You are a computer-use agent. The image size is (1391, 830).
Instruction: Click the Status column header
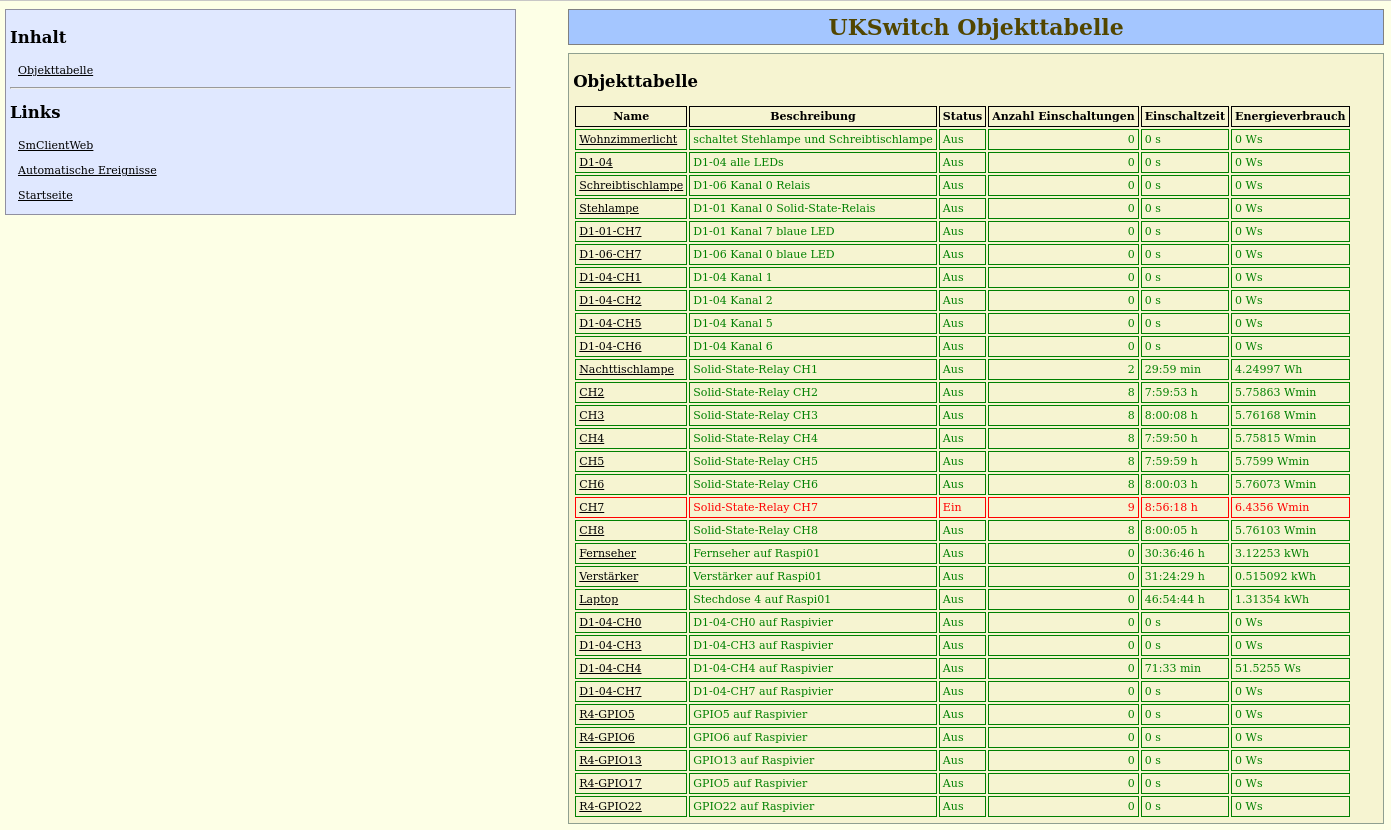(x=962, y=116)
